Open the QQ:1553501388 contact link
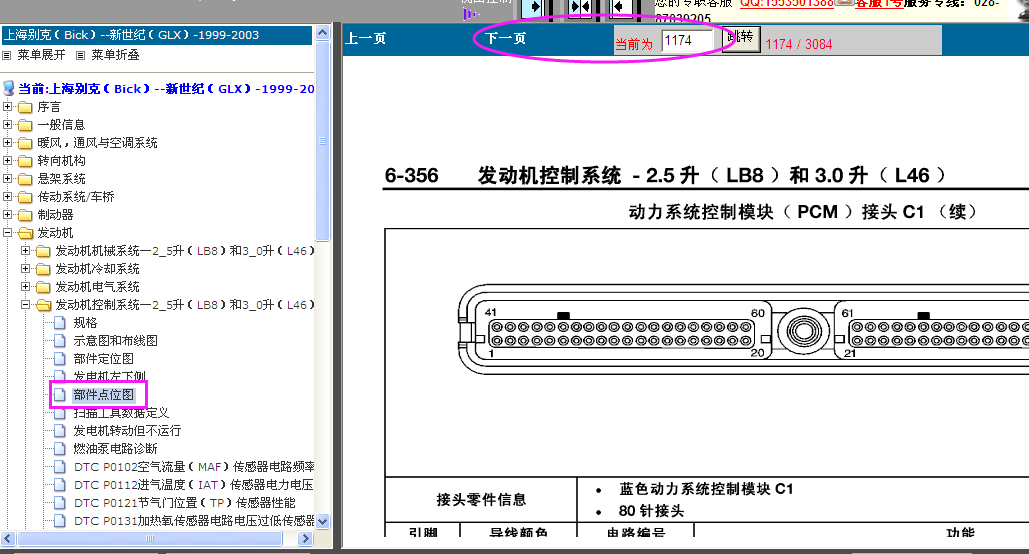 click(x=787, y=3)
